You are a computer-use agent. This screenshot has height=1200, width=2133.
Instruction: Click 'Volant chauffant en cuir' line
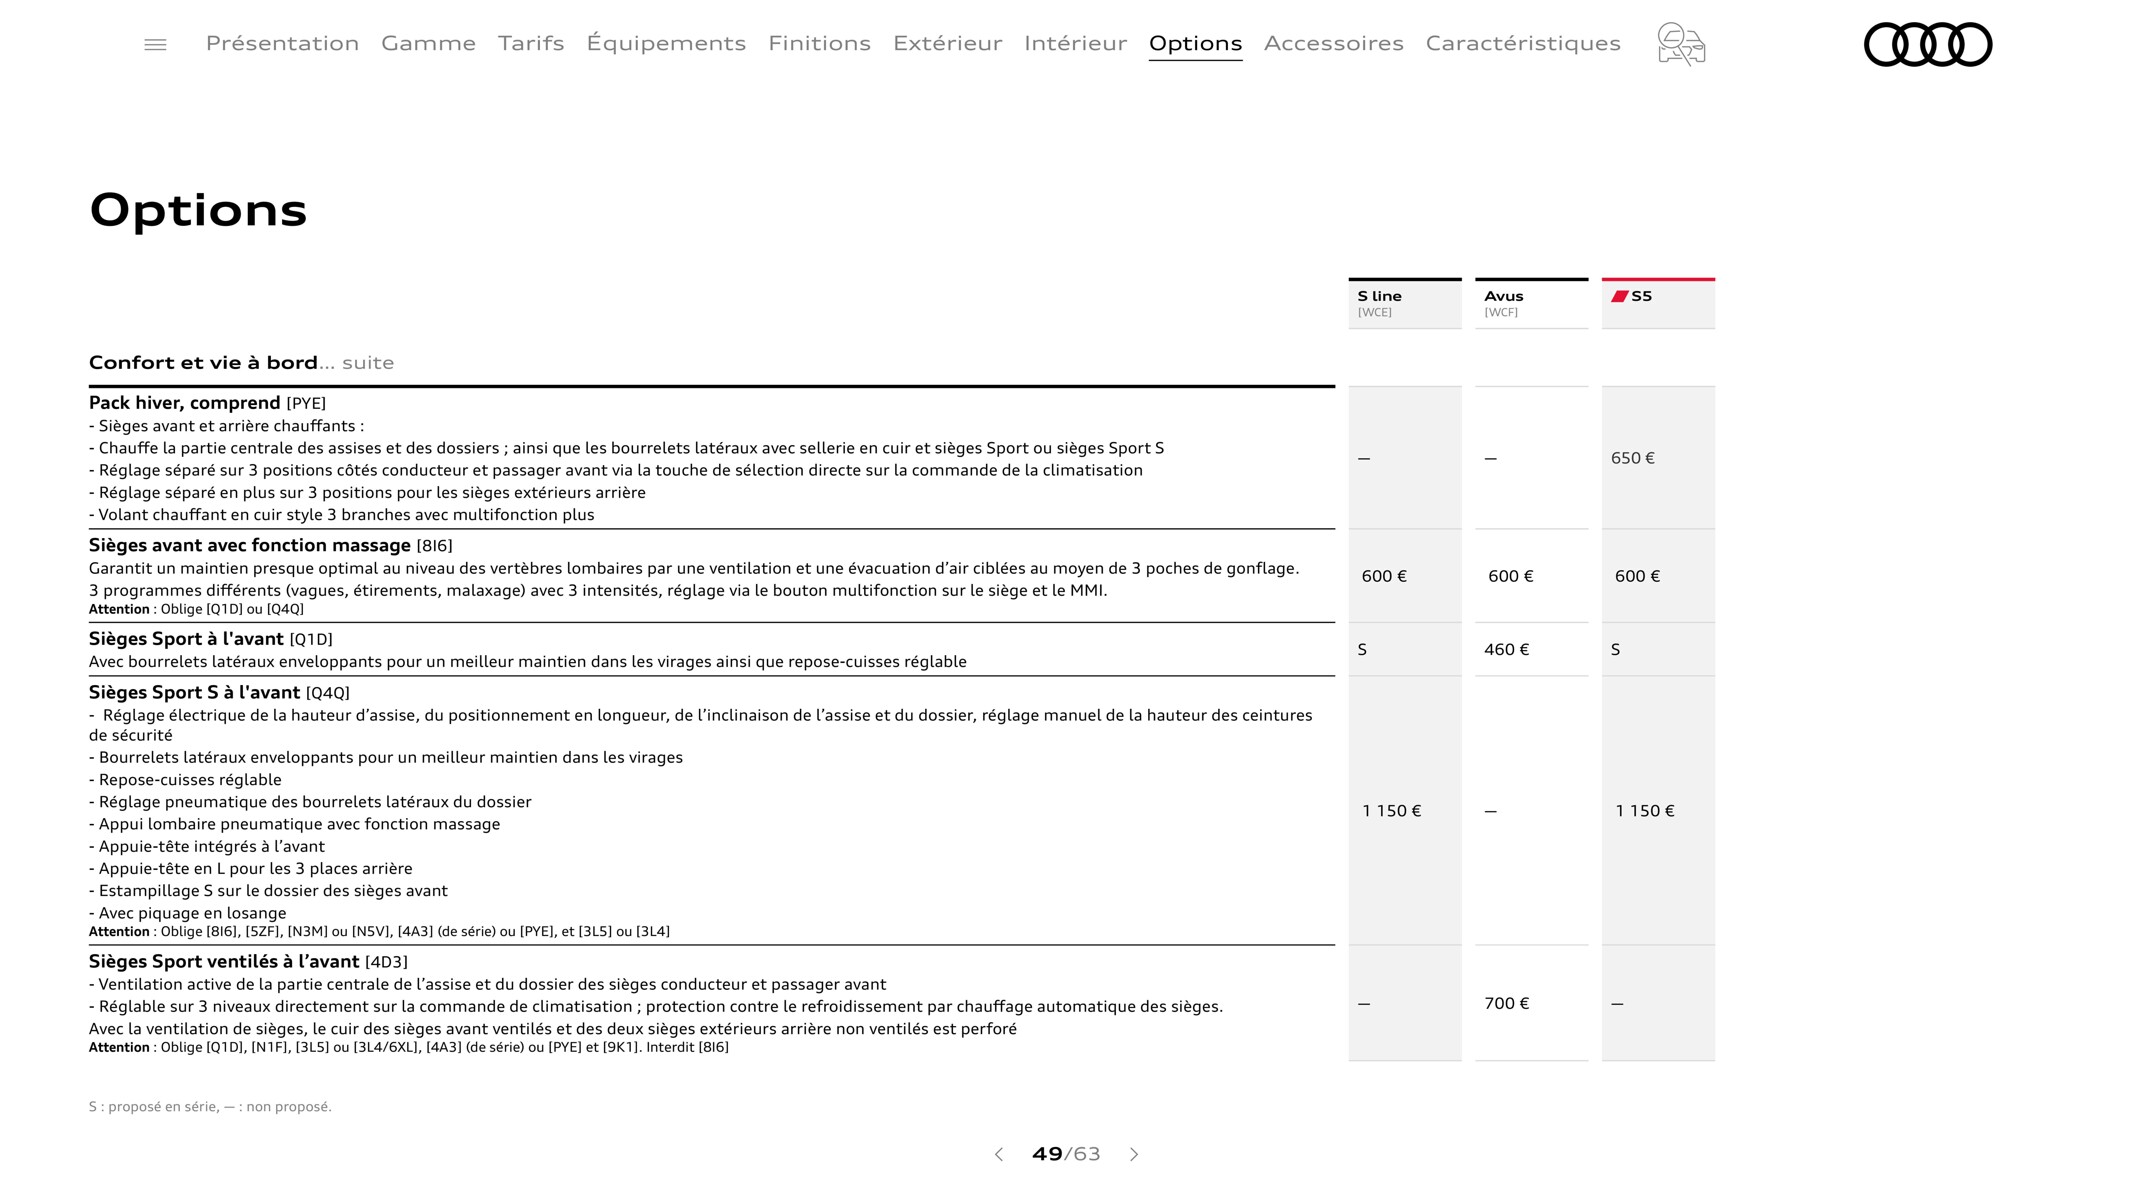342,515
